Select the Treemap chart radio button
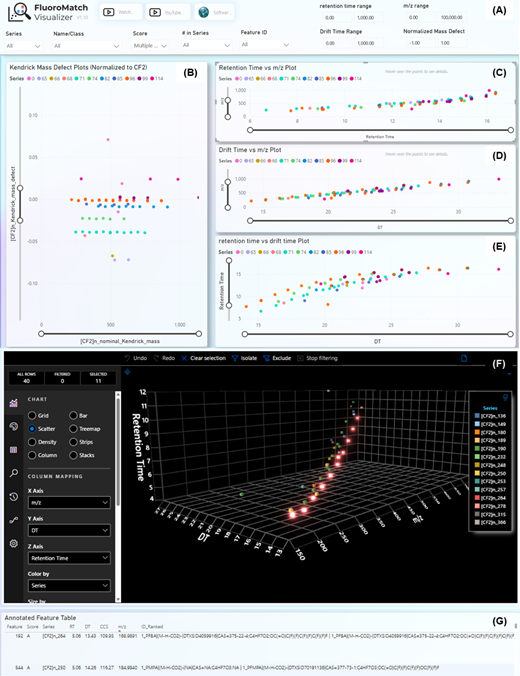This screenshot has height=676, width=520. pos(73,429)
